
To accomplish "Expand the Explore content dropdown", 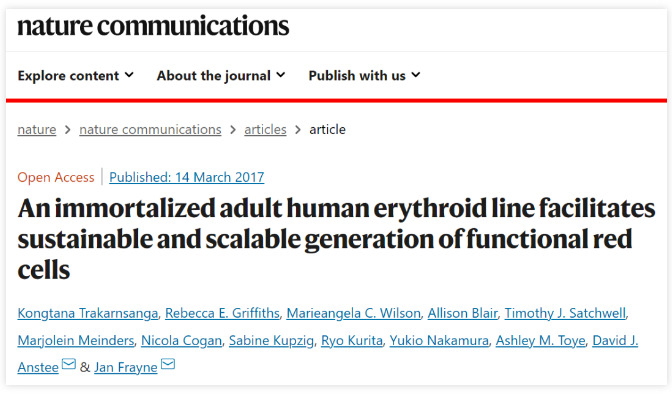I will (x=75, y=75).
